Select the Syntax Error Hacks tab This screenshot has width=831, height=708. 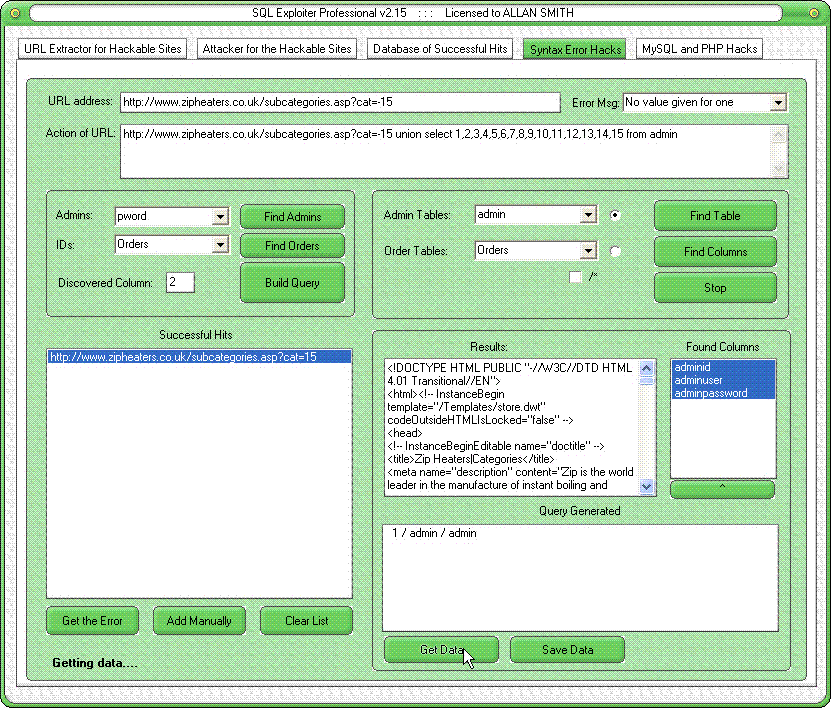[x=575, y=49]
